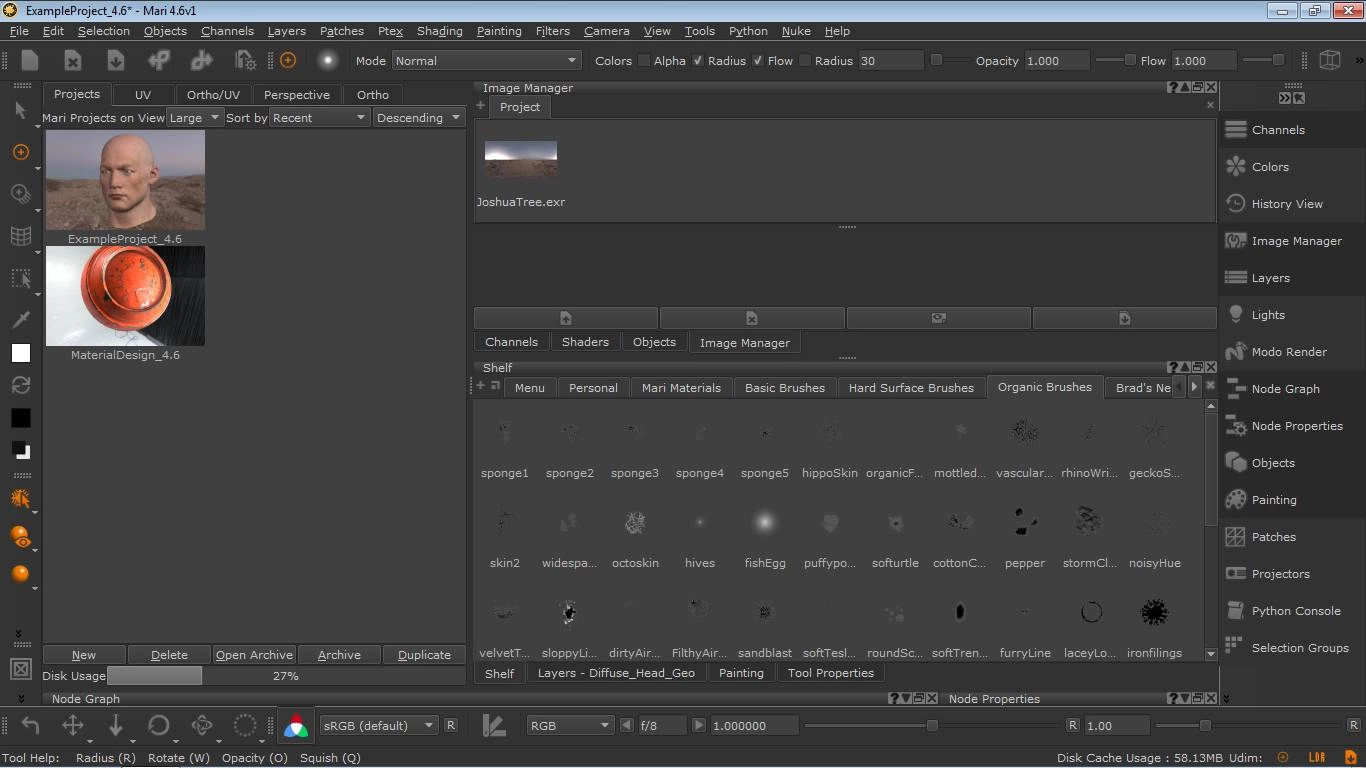Switch to the Shaders tab
The width and height of the screenshot is (1366, 768).
(585, 342)
